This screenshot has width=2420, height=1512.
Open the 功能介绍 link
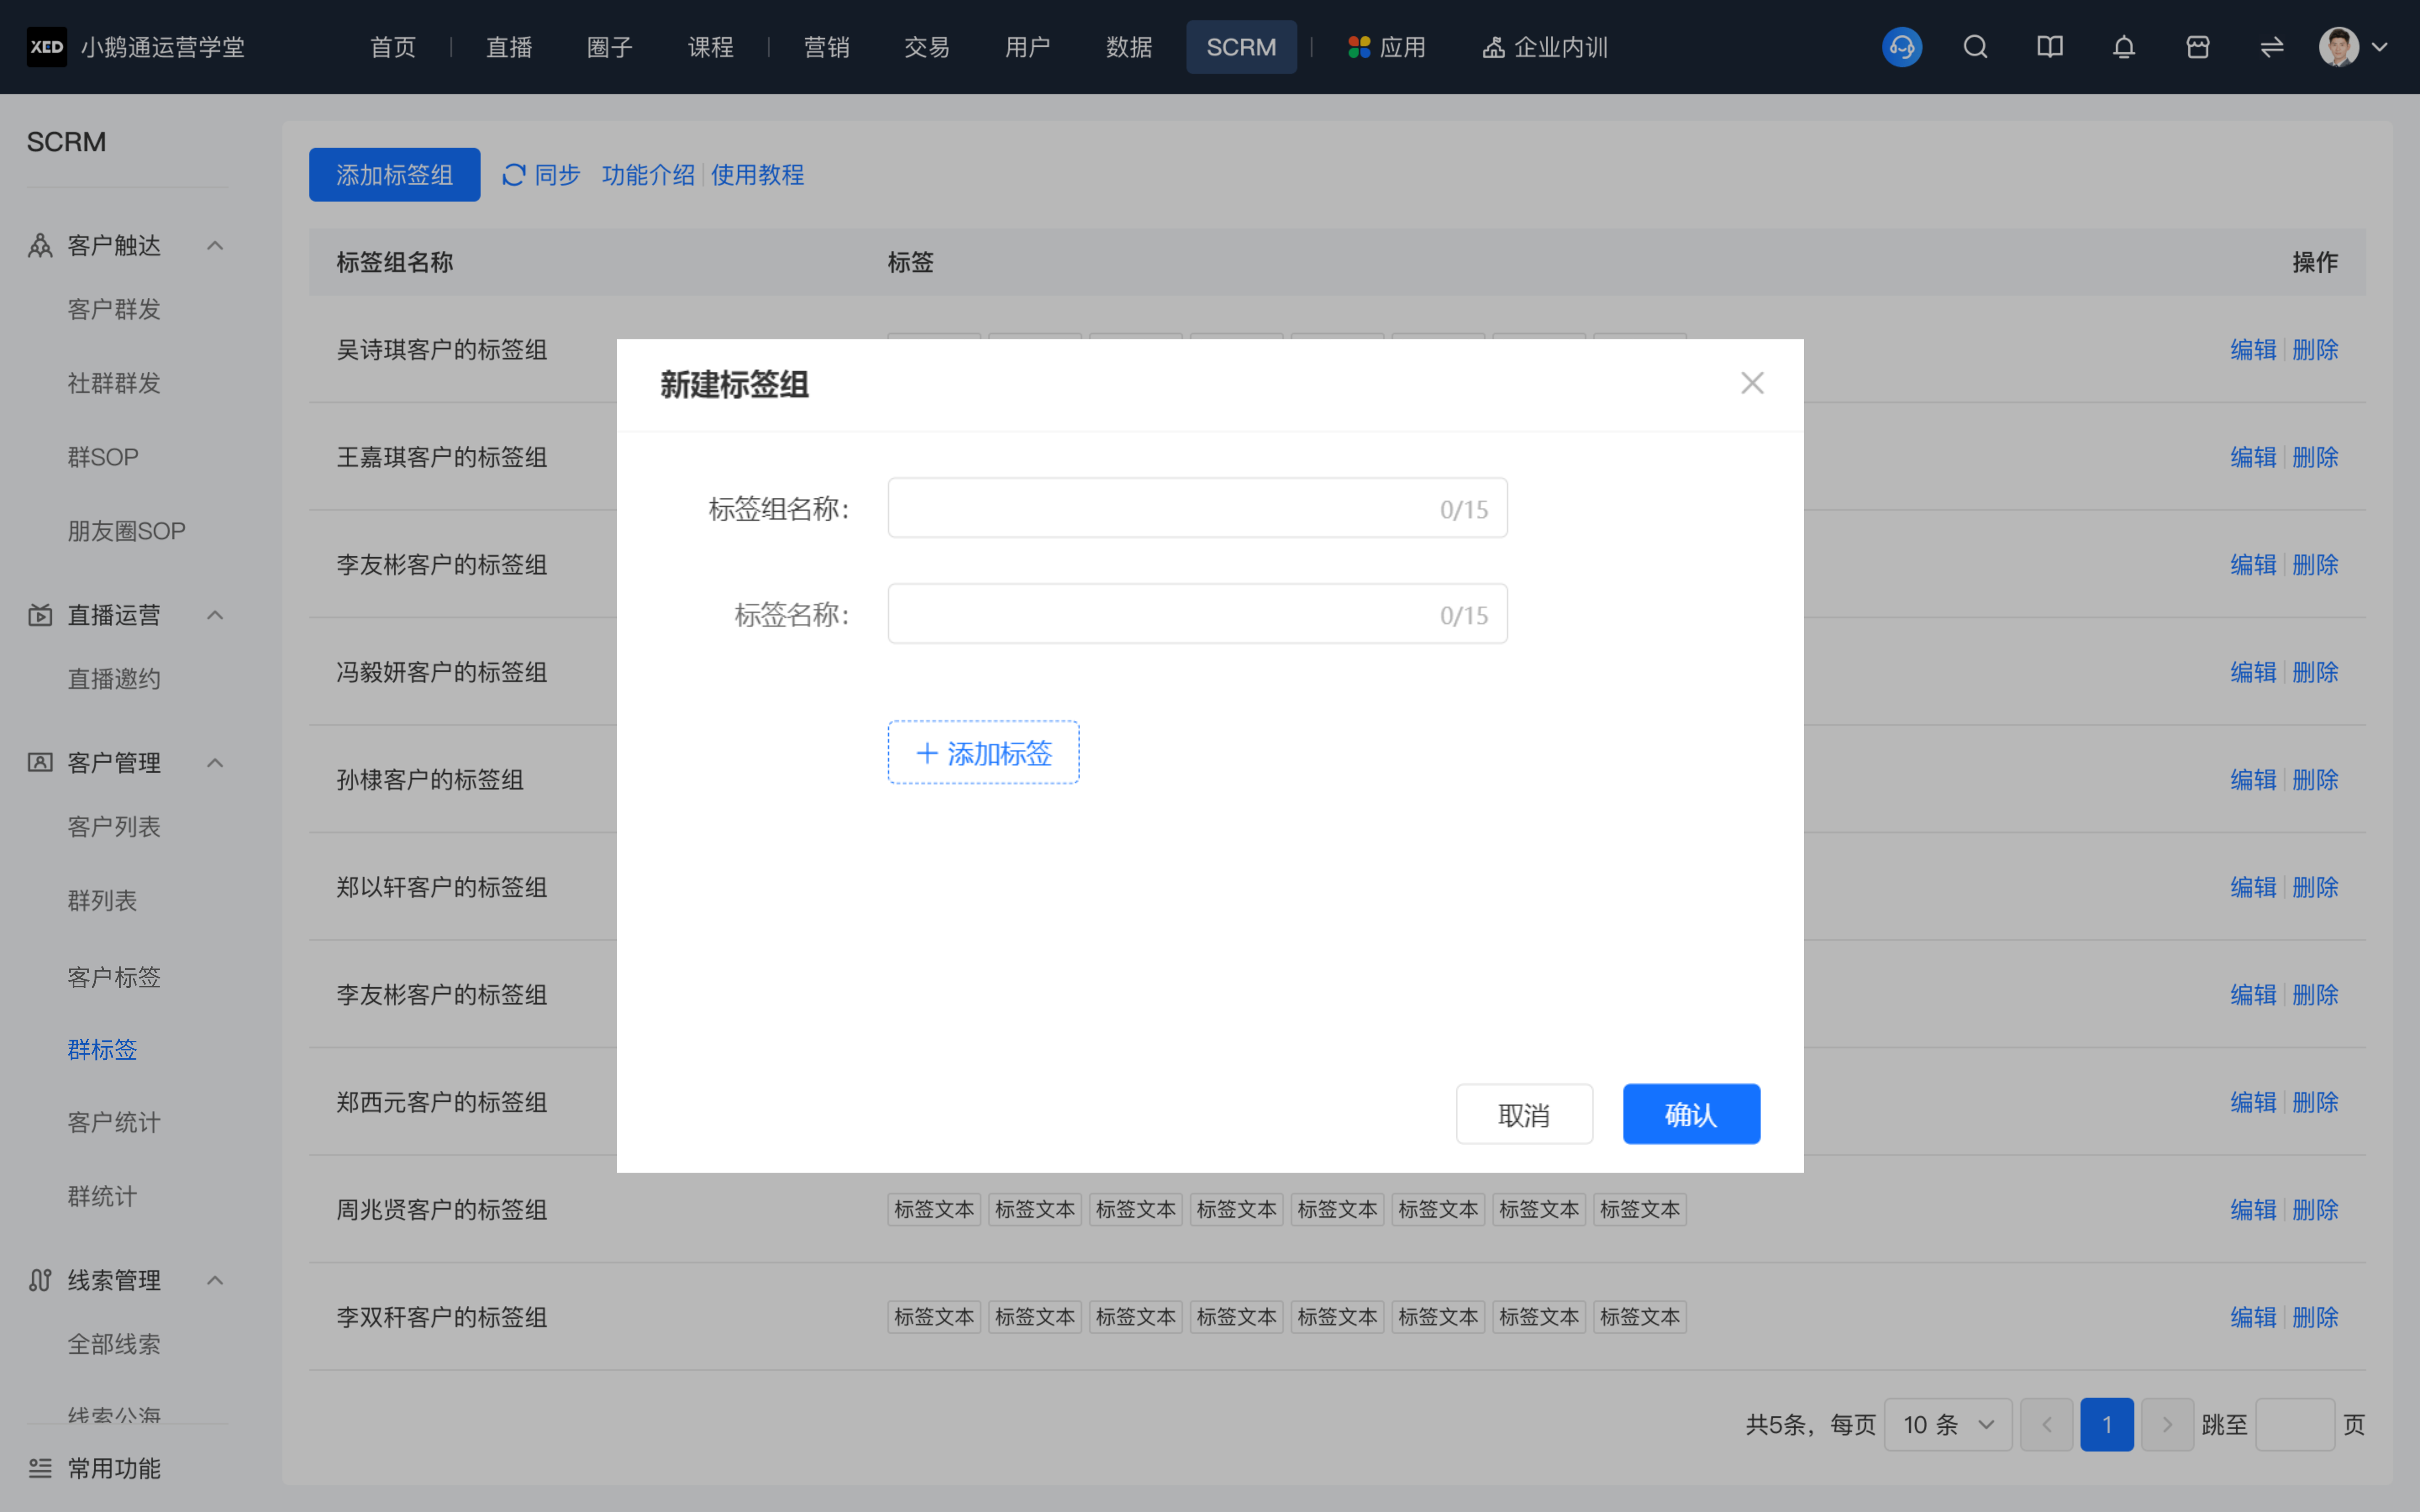pos(648,175)
